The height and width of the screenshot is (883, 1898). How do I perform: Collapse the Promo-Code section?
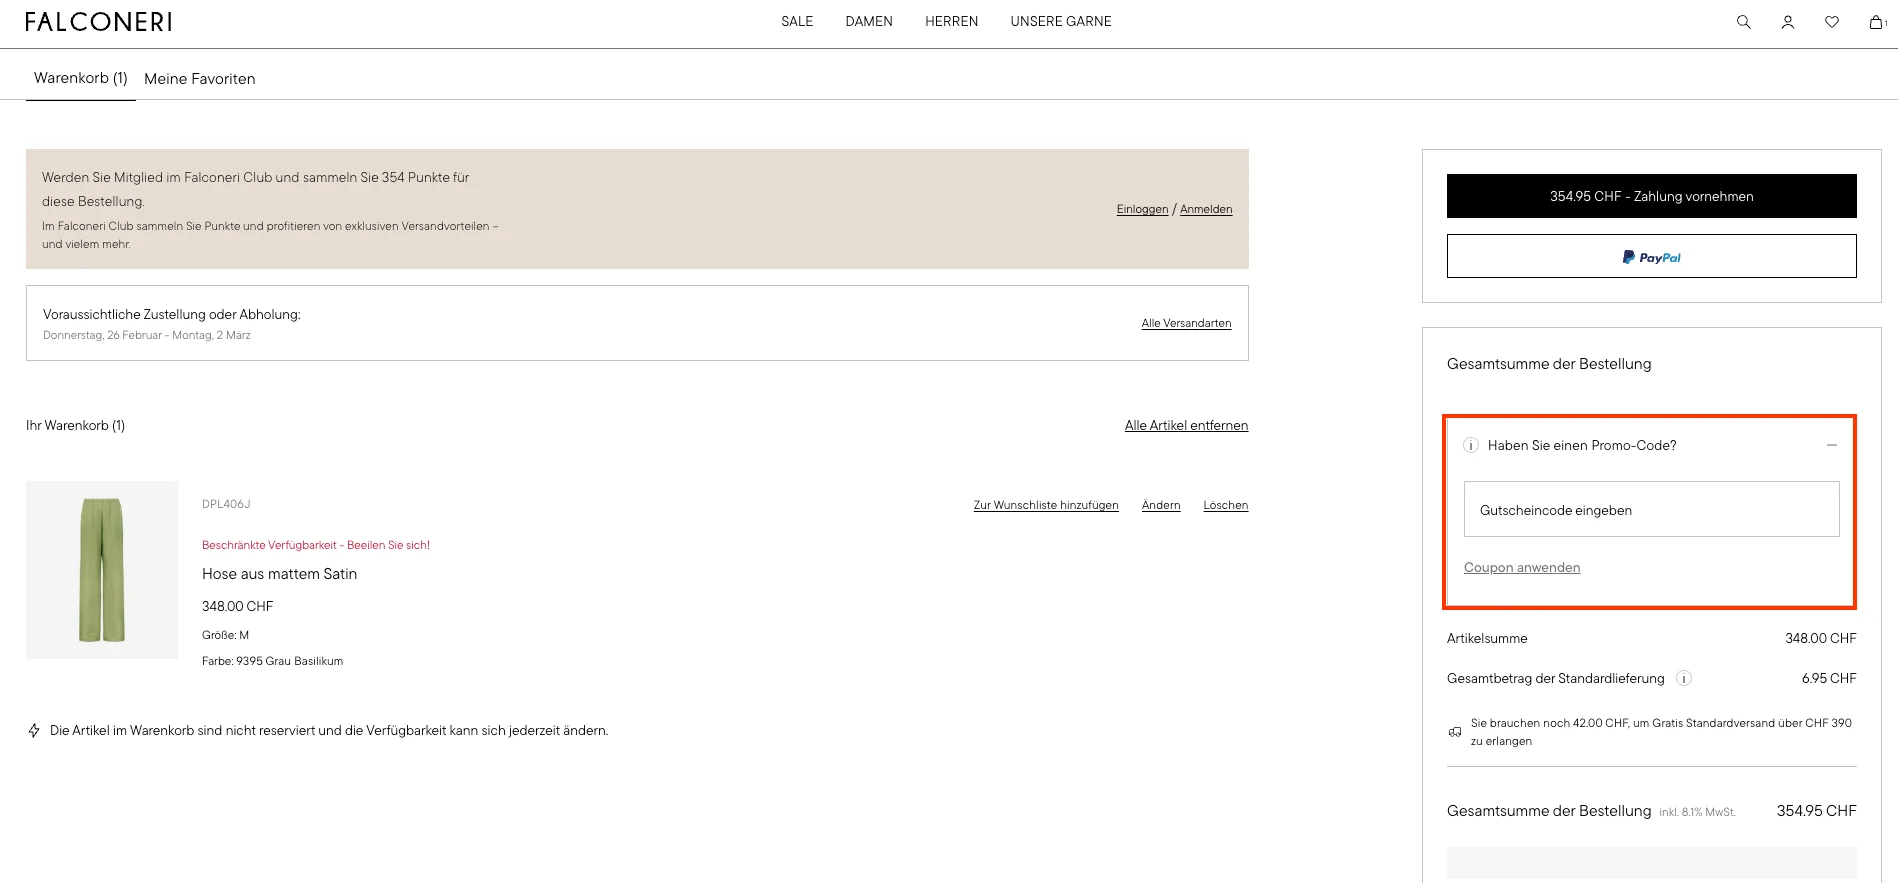[x=1831, y=446]
